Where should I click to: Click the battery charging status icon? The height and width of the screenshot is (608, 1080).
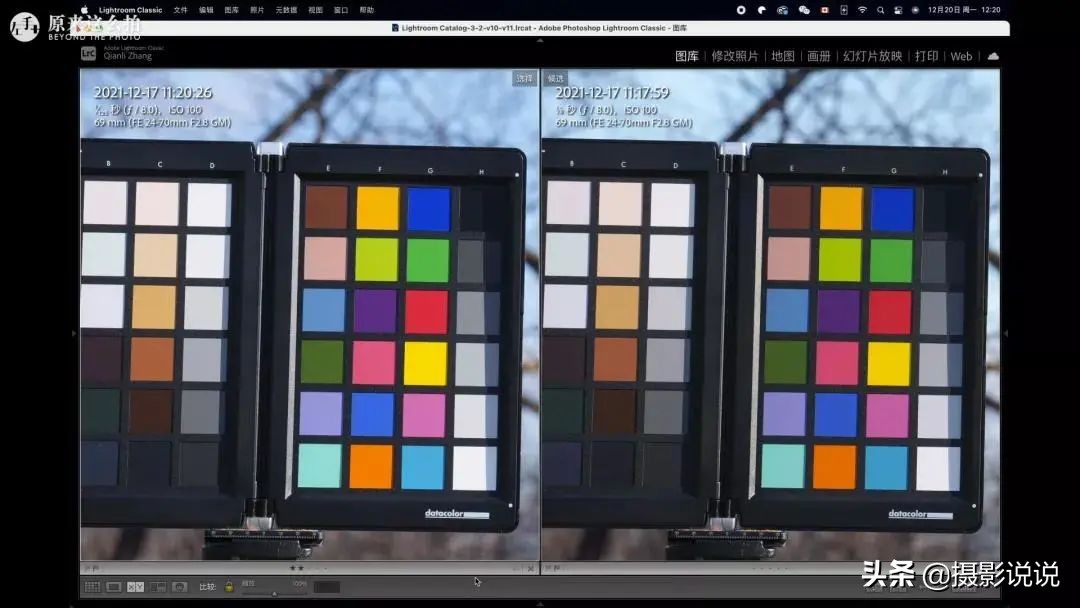844,10
